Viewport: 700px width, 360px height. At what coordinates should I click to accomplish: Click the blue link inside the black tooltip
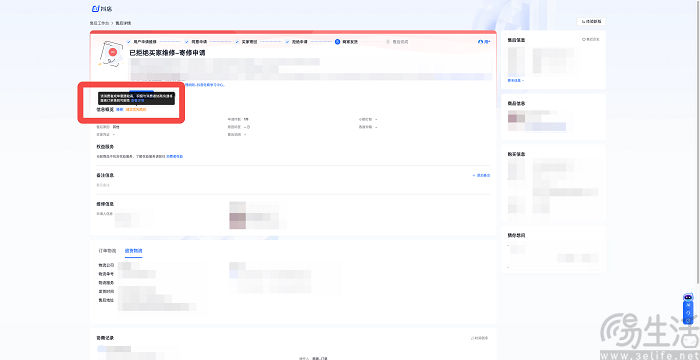point(138,101)
